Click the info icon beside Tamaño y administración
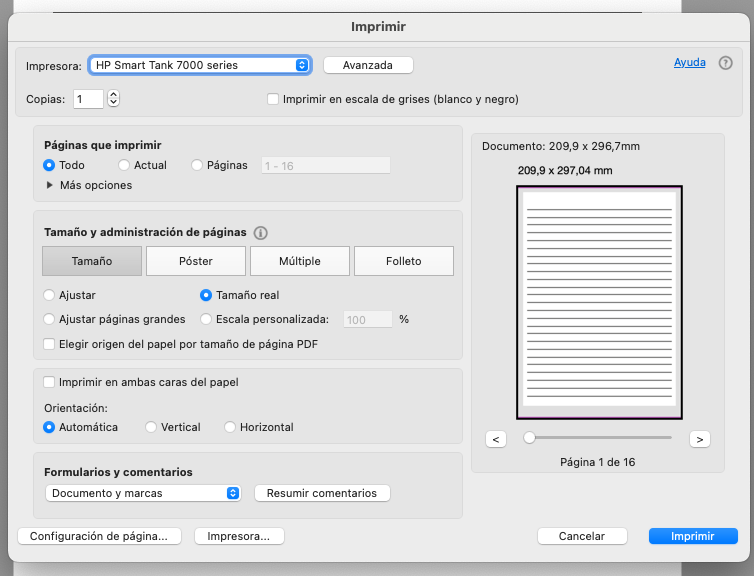 [261, 233]
